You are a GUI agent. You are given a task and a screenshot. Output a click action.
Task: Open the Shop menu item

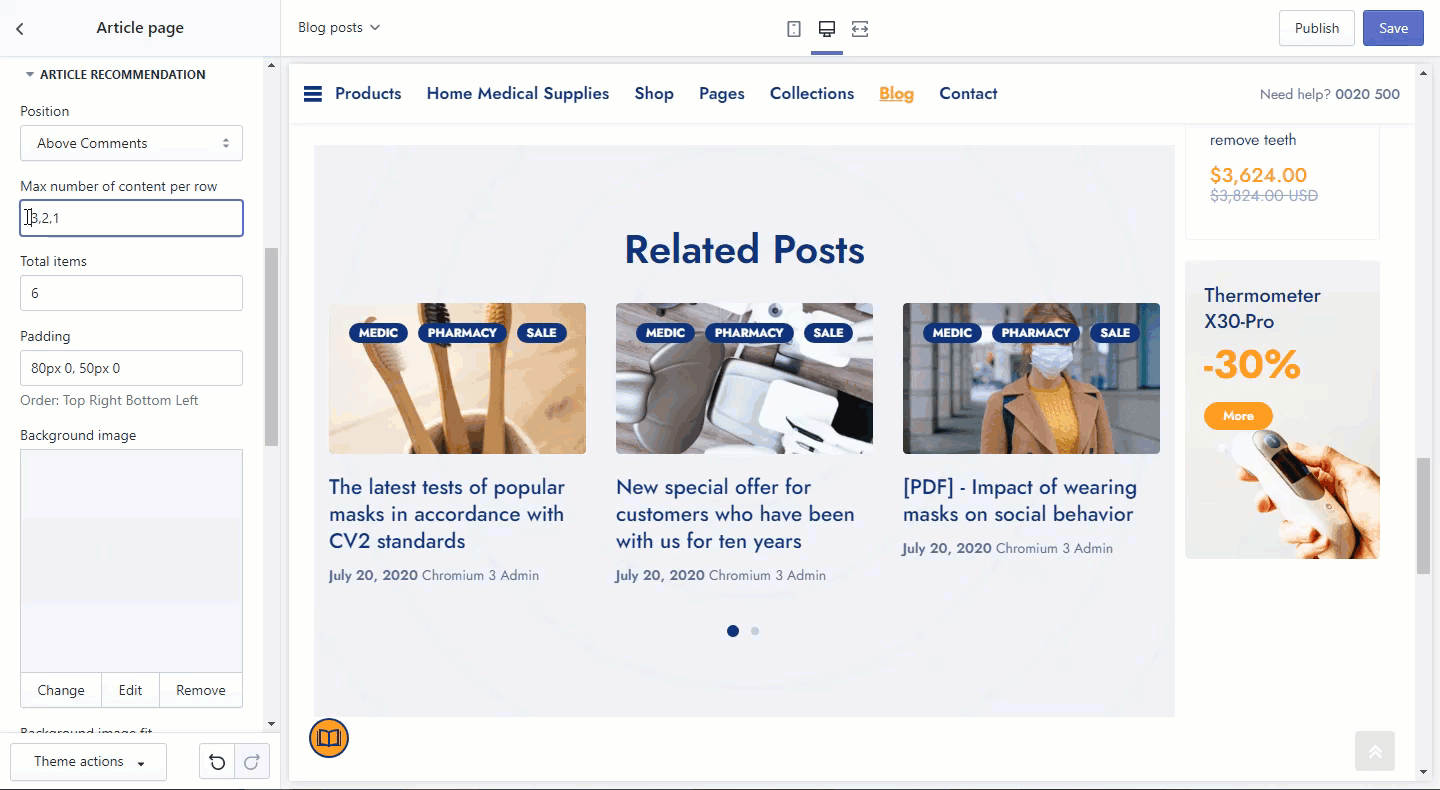(654, 94)
